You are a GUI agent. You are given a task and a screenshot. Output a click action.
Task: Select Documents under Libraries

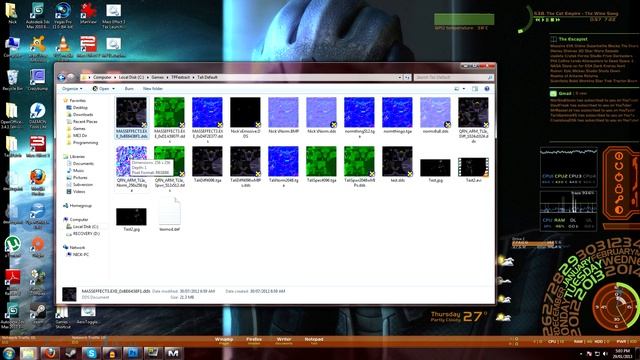pos(83,163)
